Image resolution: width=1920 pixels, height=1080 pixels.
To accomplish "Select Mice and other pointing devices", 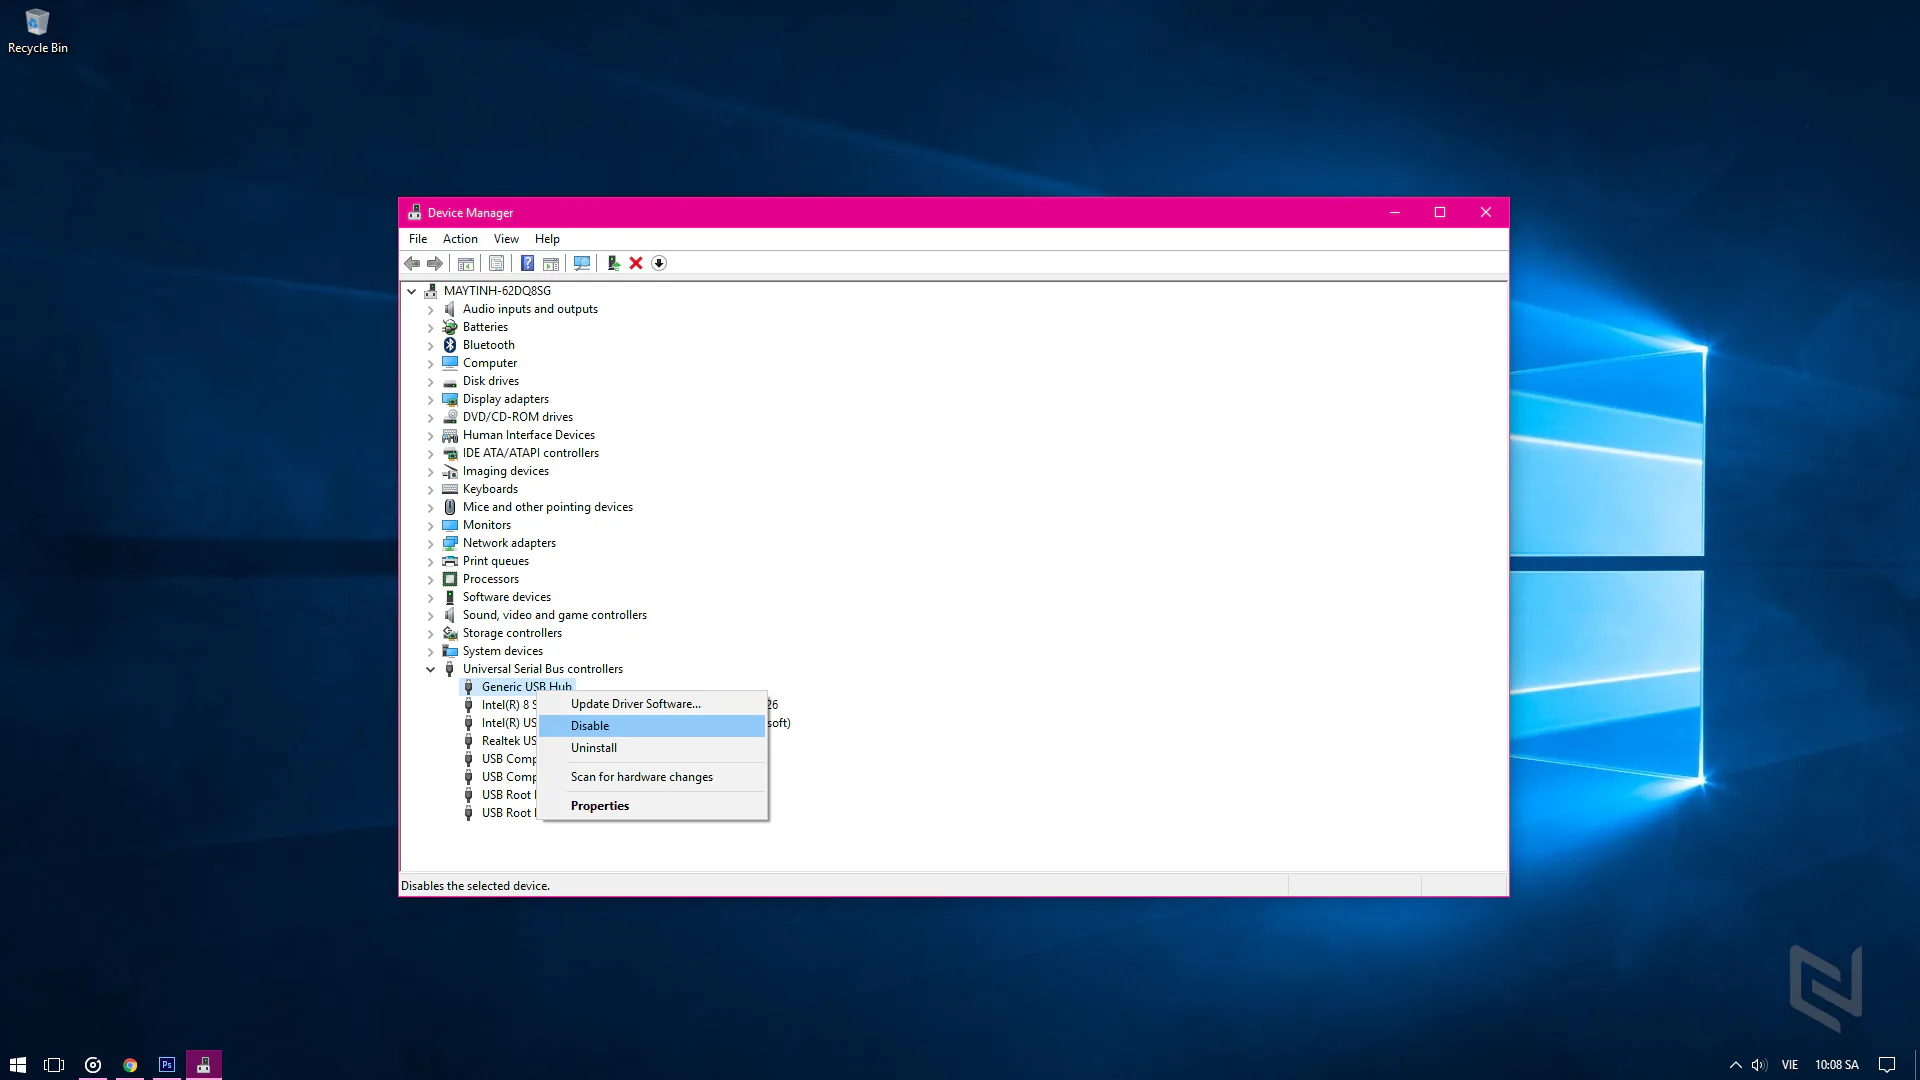I will [x=547, y=507].
